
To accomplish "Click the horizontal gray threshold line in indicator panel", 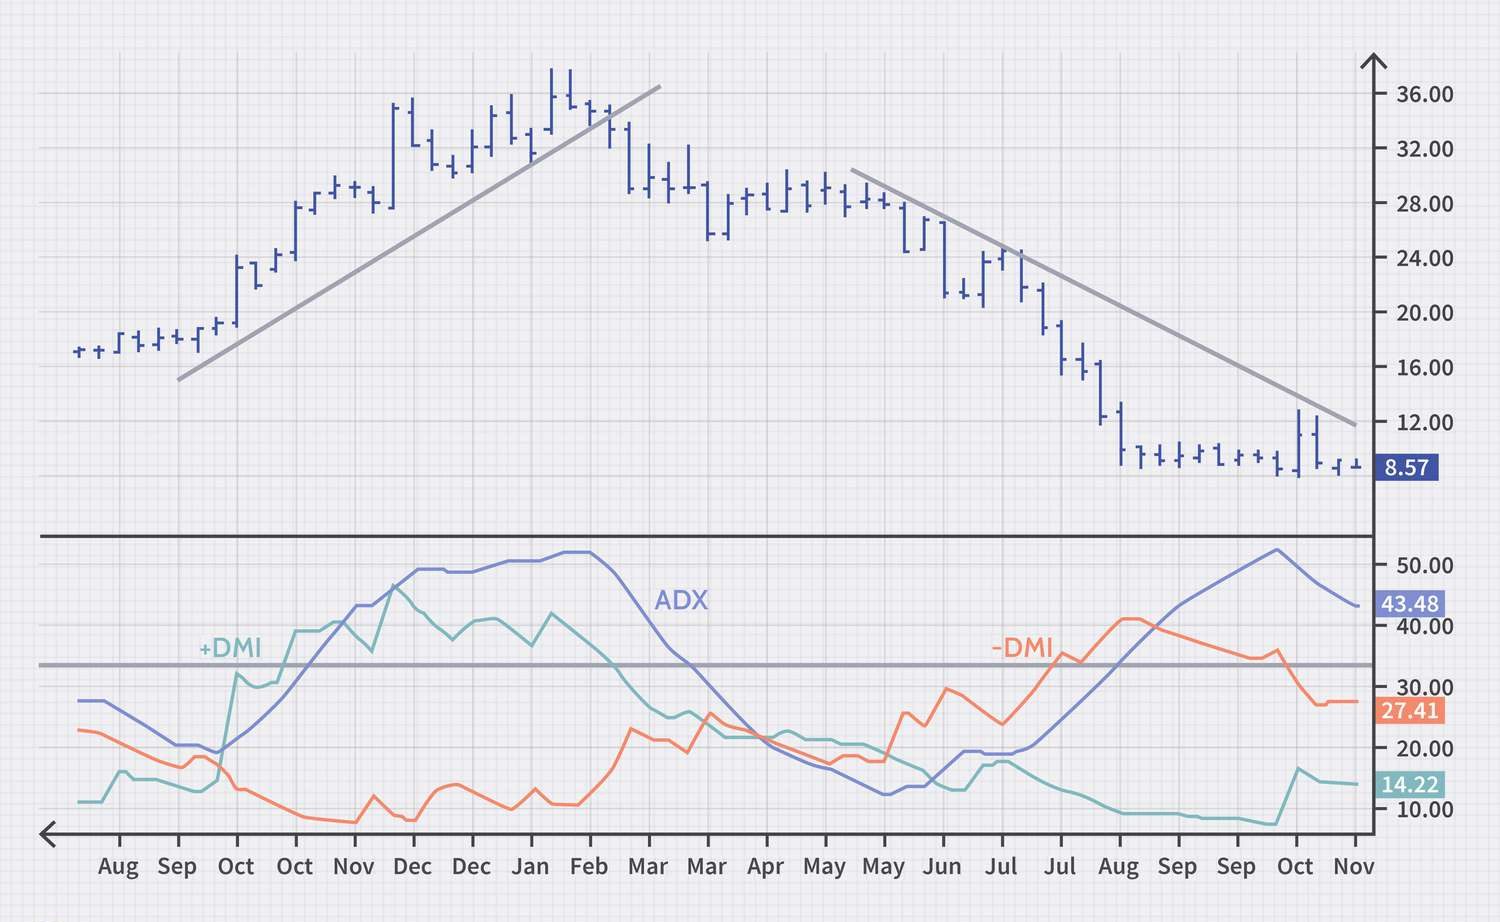I will [x=705, y=665].
